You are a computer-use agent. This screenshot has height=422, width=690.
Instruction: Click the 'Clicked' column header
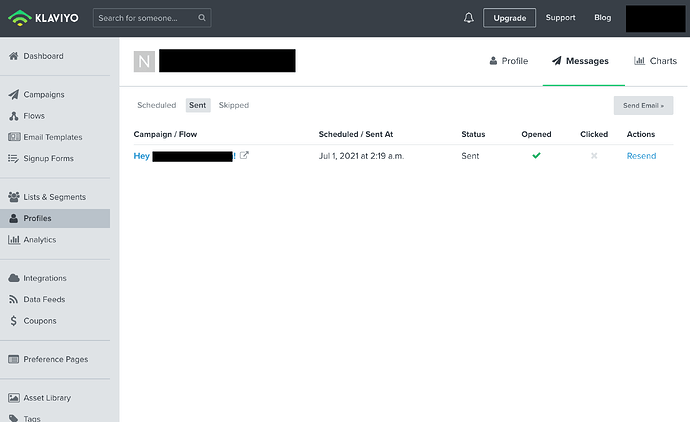coord(594,134)
